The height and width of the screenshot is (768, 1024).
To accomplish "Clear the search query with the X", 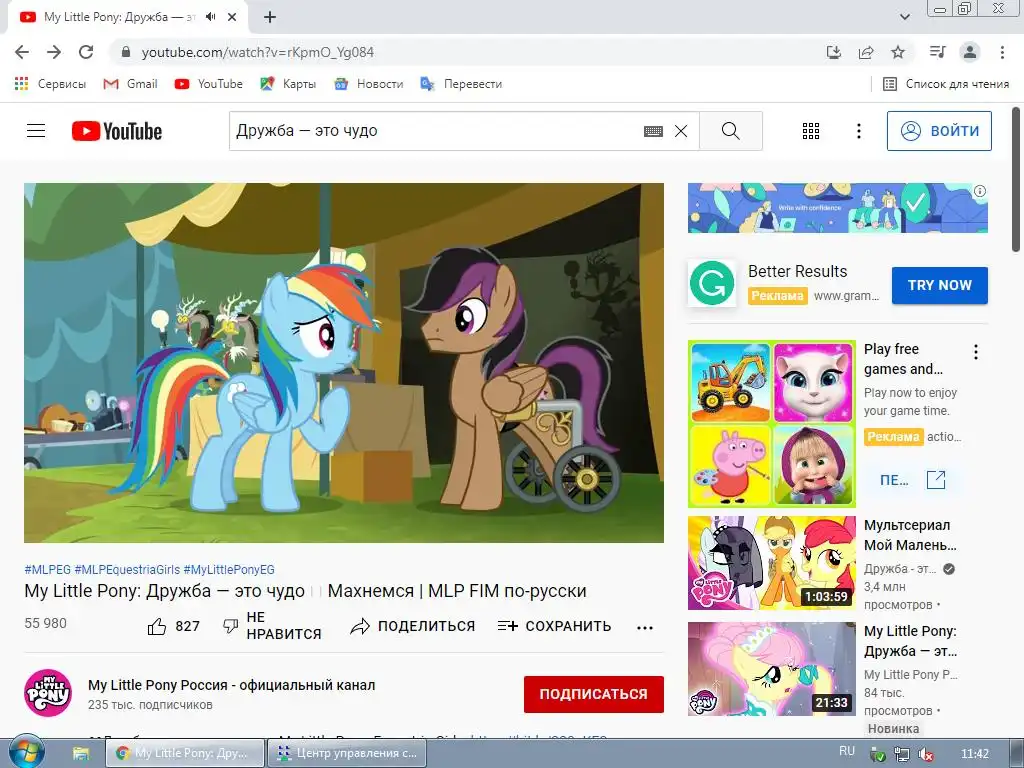I will (x=681, y=131).
